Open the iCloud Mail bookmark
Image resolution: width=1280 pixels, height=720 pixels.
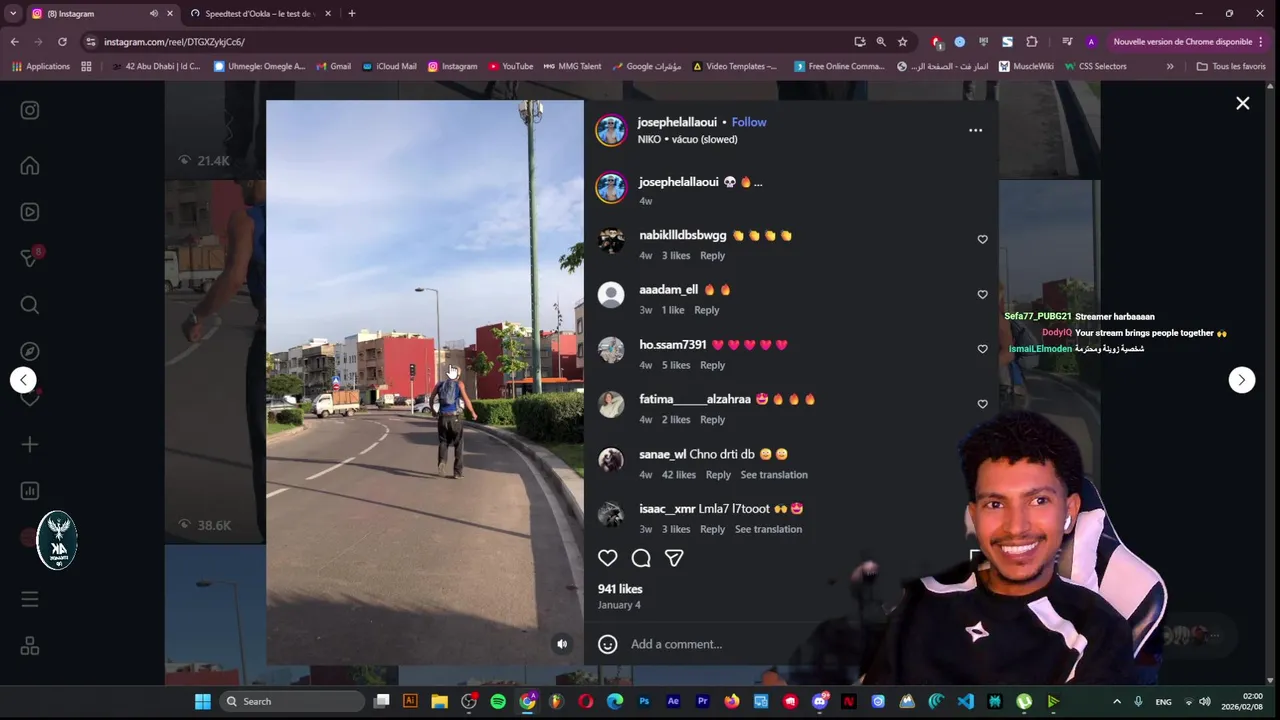tap(389, 66)
